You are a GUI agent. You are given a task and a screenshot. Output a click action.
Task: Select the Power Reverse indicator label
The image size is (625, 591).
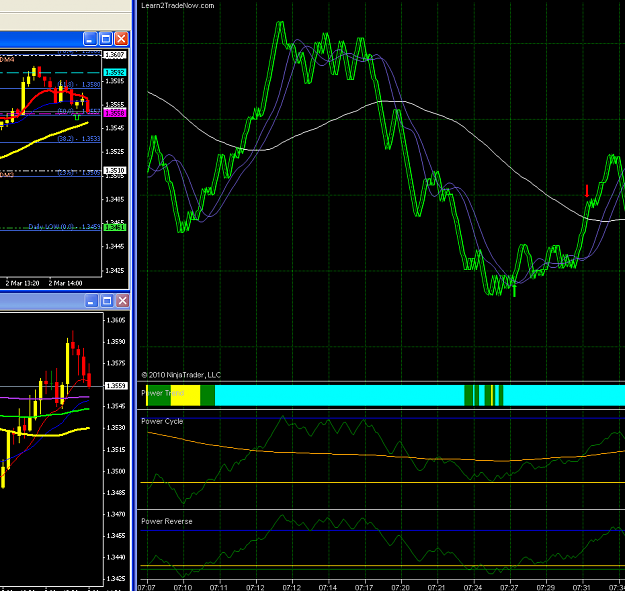[x=167, y=521]
